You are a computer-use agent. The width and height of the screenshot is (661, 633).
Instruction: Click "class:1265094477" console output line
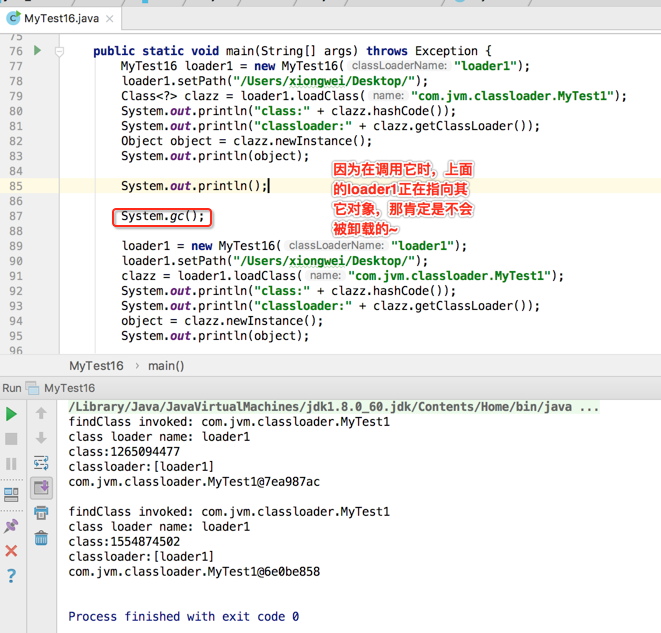124,452
